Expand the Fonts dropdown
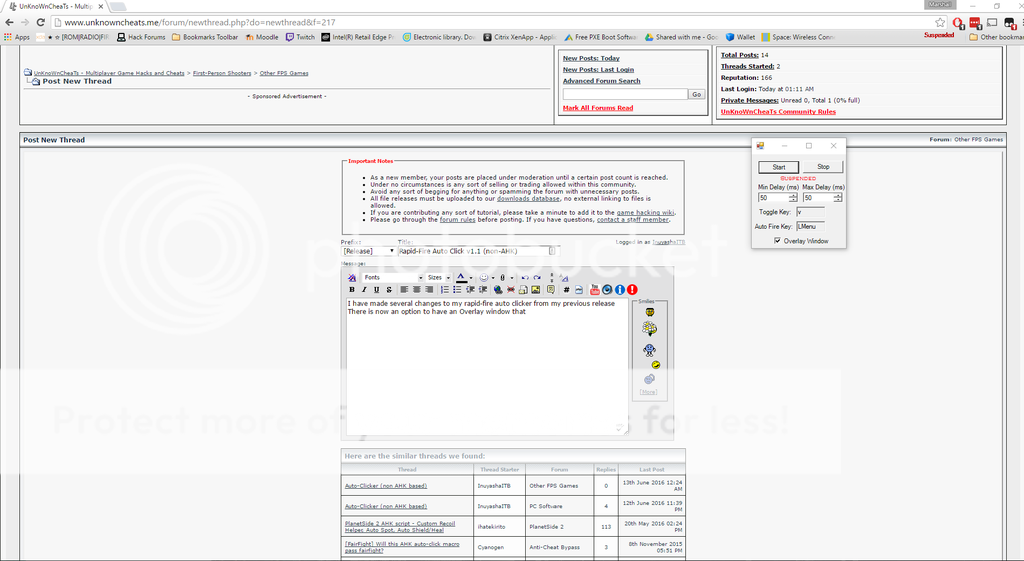1024x561 pixels. tap(420, 278)
